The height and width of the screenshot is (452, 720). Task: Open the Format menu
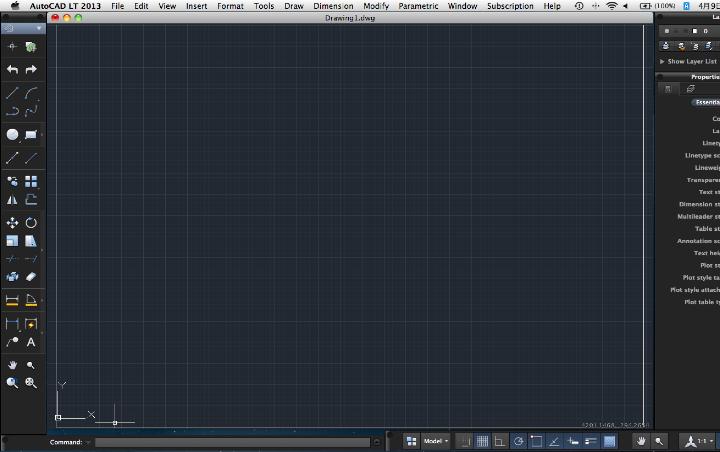tap(230, 6)
